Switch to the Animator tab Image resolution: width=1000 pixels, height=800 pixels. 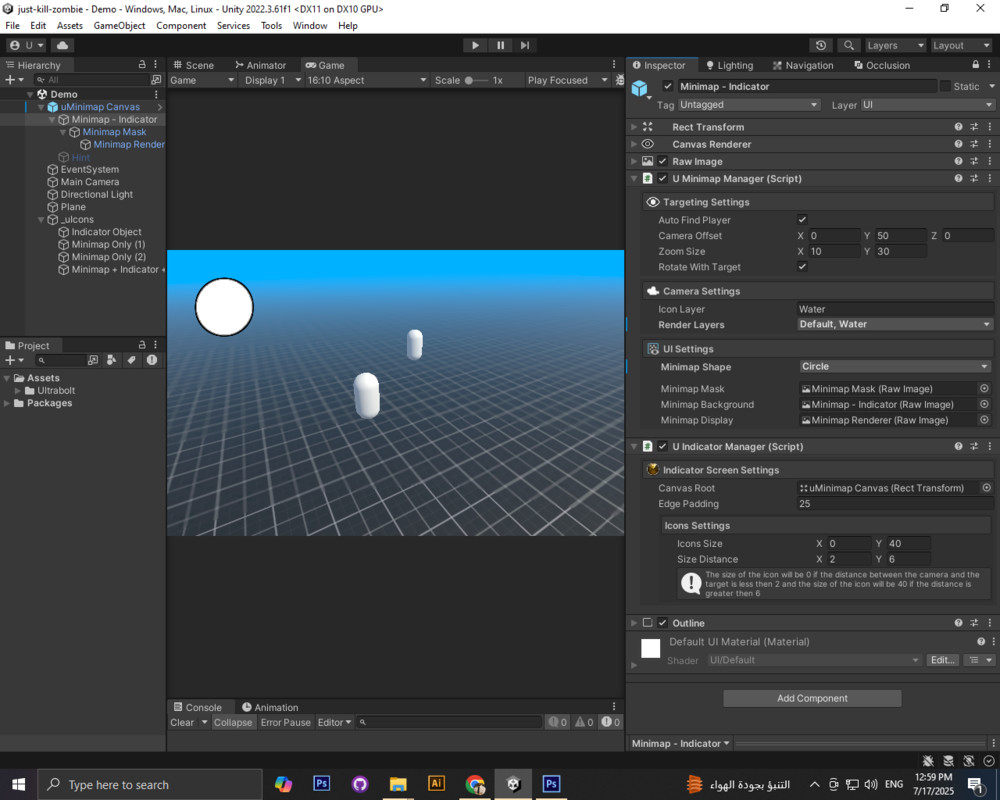click(260, 64)
